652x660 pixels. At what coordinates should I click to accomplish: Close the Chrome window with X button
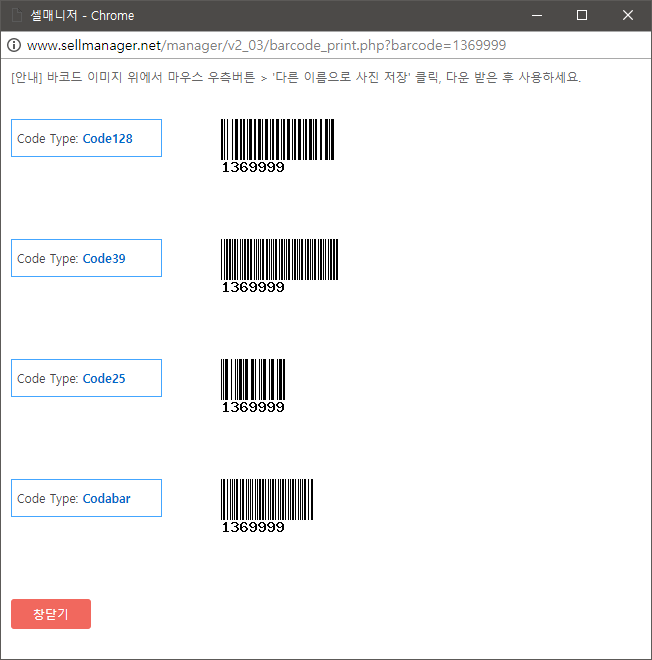[628, 16]
